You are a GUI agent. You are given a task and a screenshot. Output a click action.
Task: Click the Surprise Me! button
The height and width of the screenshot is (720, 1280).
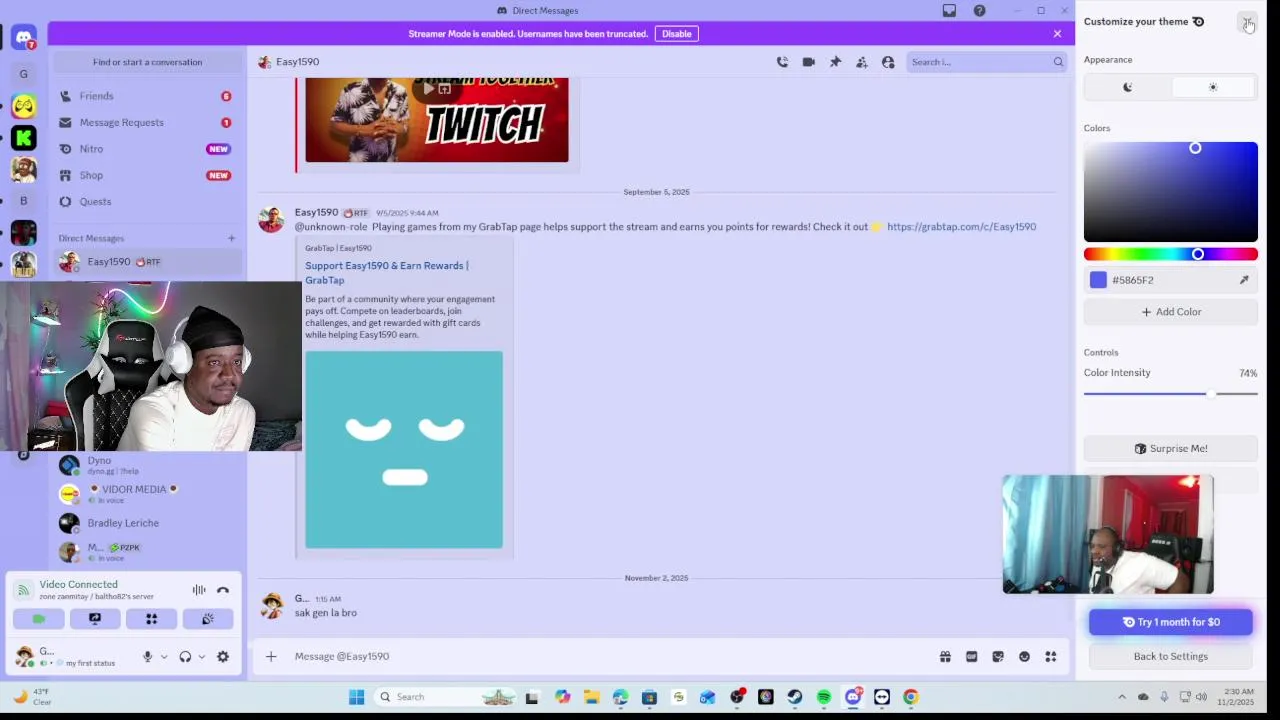tap(1171, 449)
